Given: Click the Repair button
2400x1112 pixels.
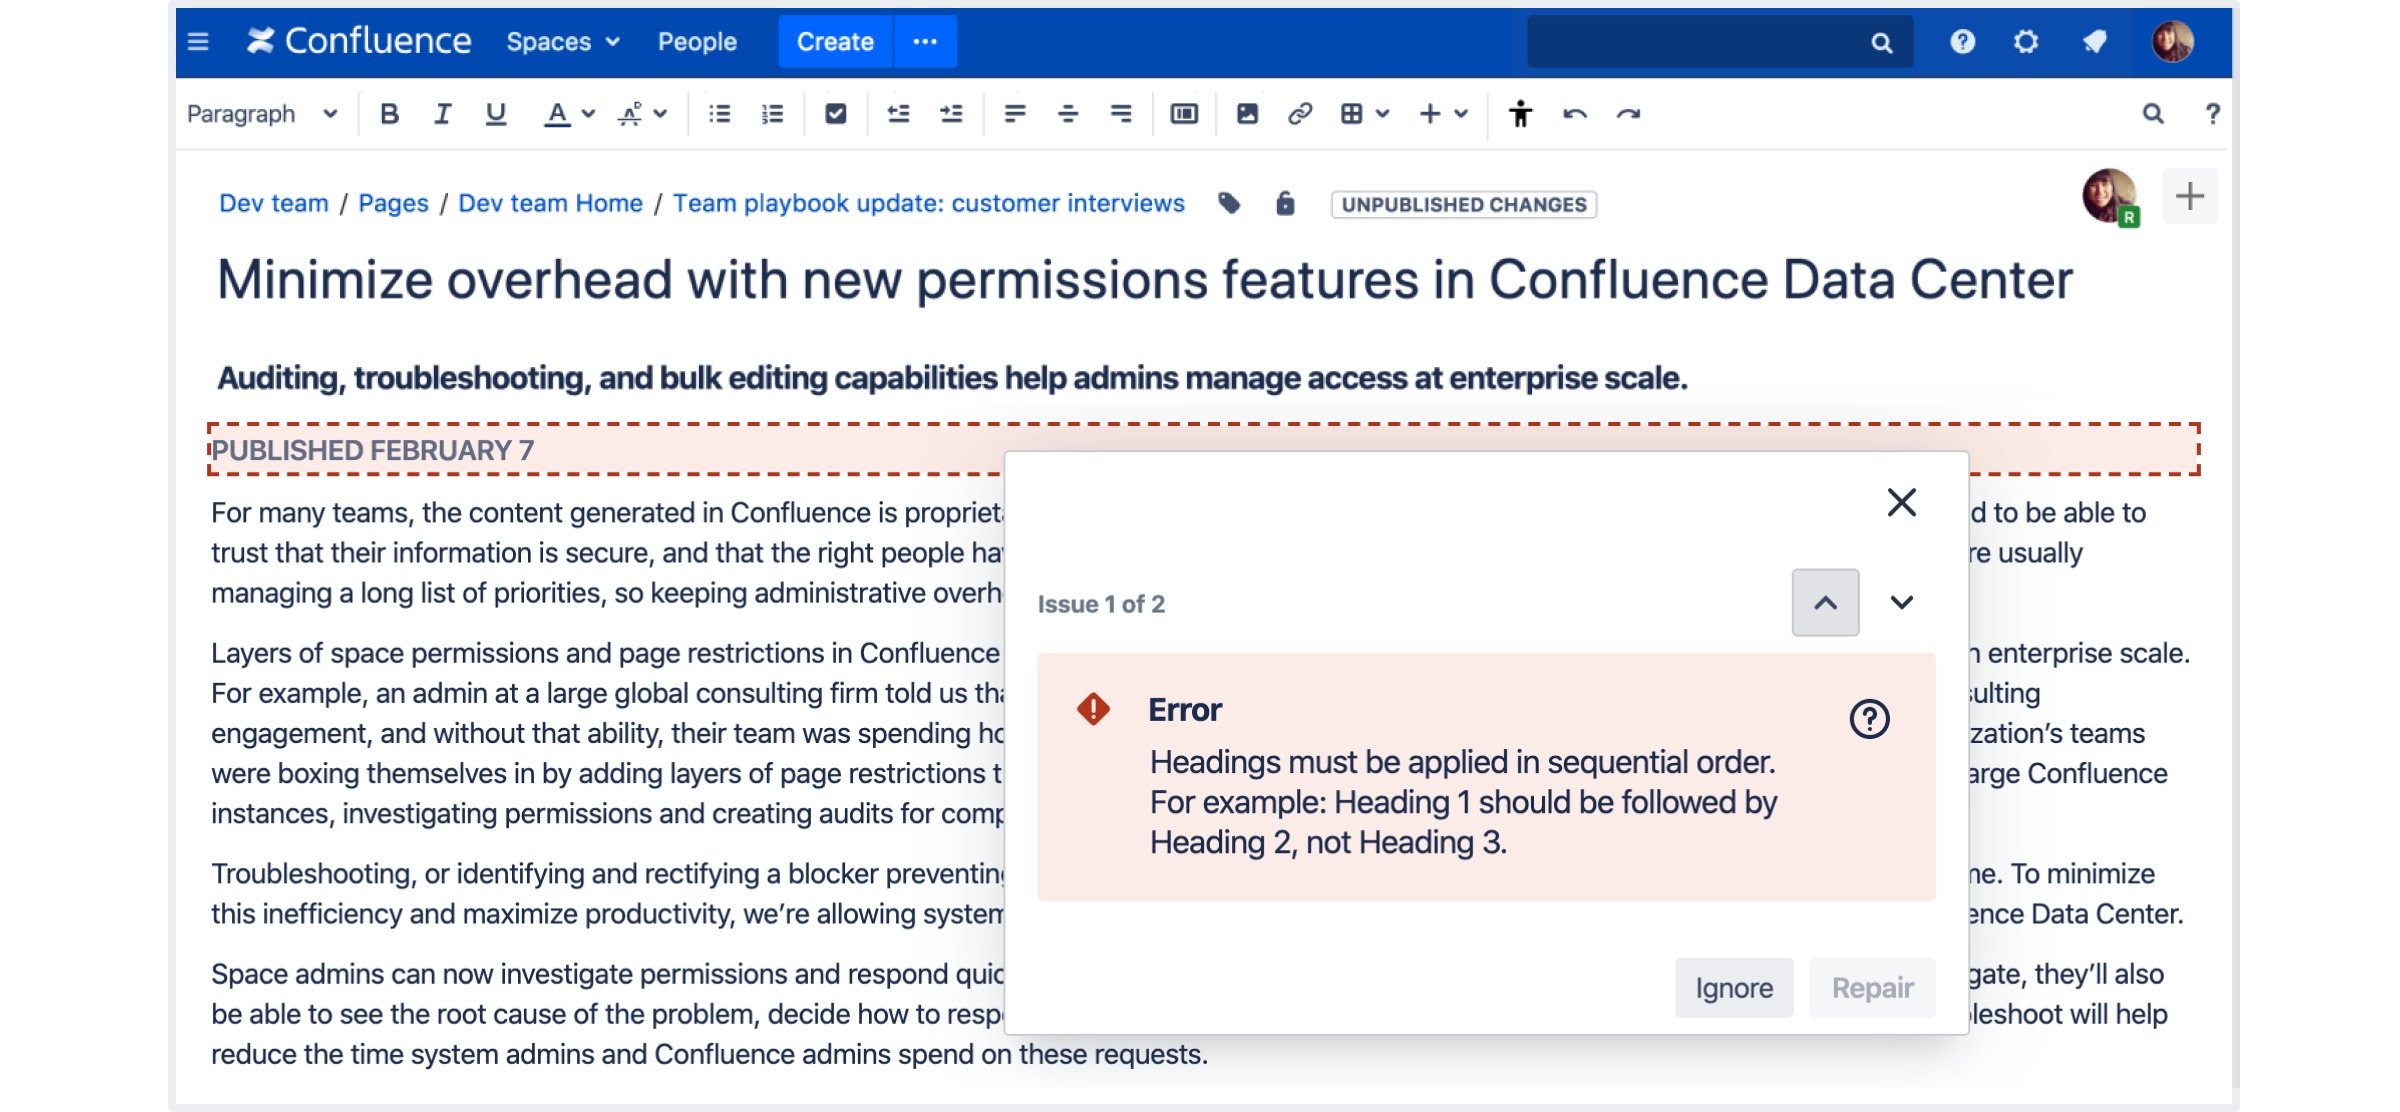Looking at the screenshot, I should tap(1872, 988).
